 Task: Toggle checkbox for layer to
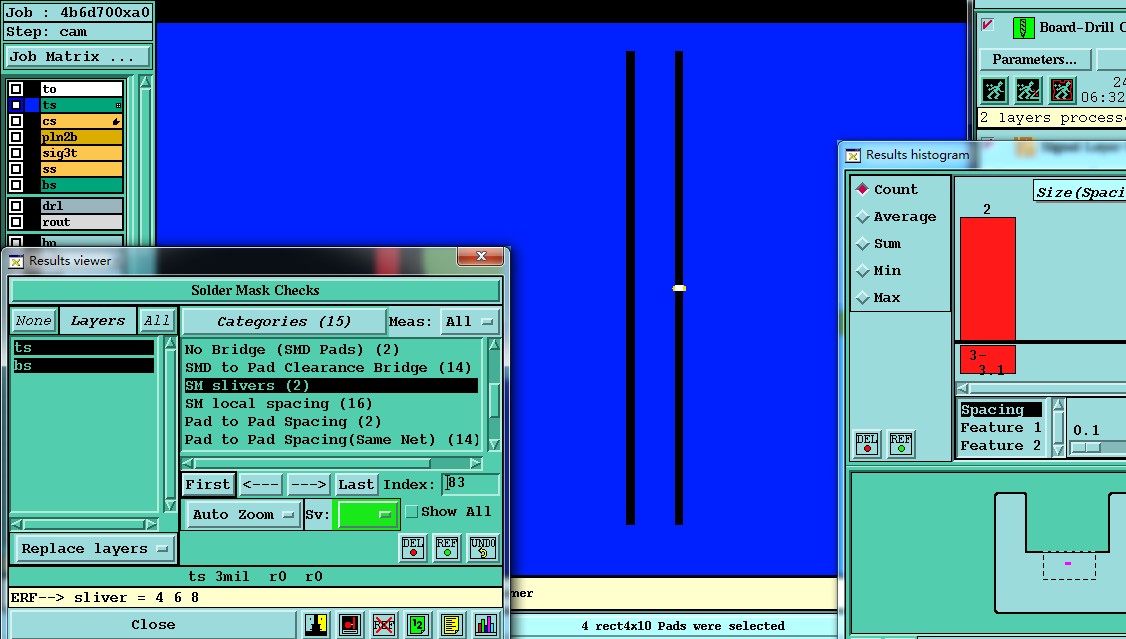(16, 89)
